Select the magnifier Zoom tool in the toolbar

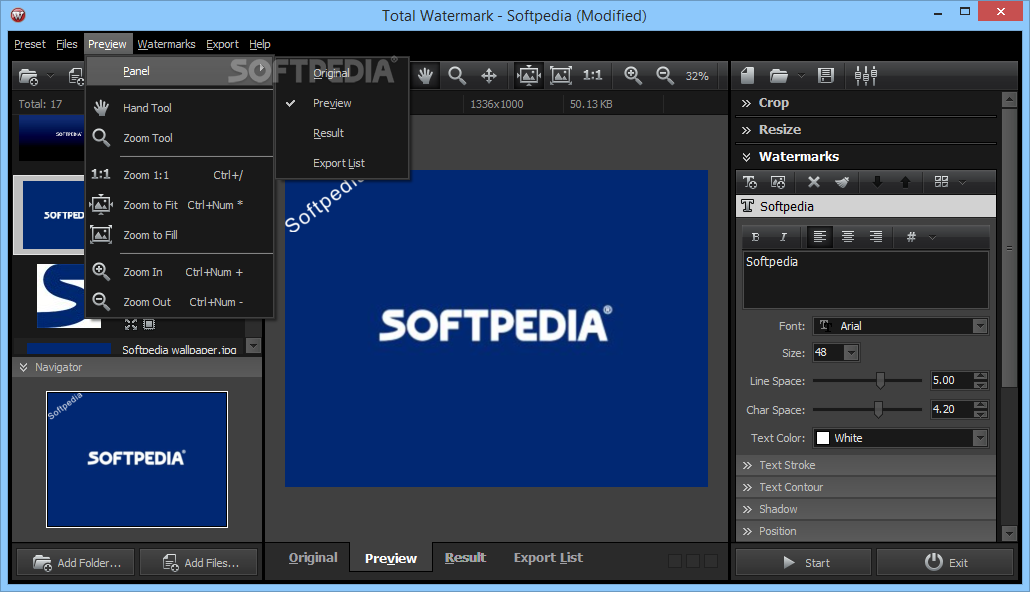457,76
